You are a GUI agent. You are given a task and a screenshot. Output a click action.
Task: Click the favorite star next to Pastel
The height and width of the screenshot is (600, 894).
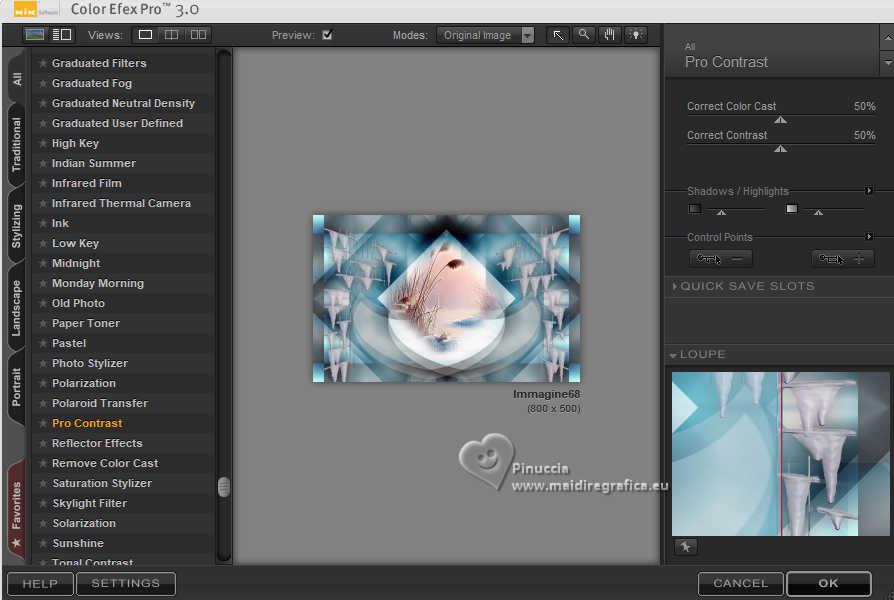tap(42, 343)
